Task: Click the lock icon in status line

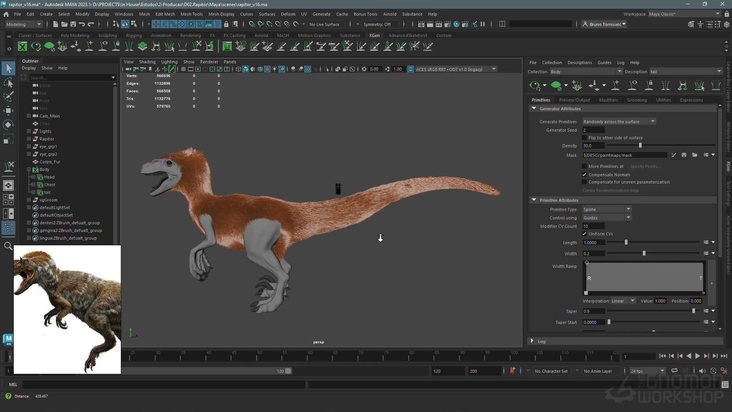Action: 226,24
